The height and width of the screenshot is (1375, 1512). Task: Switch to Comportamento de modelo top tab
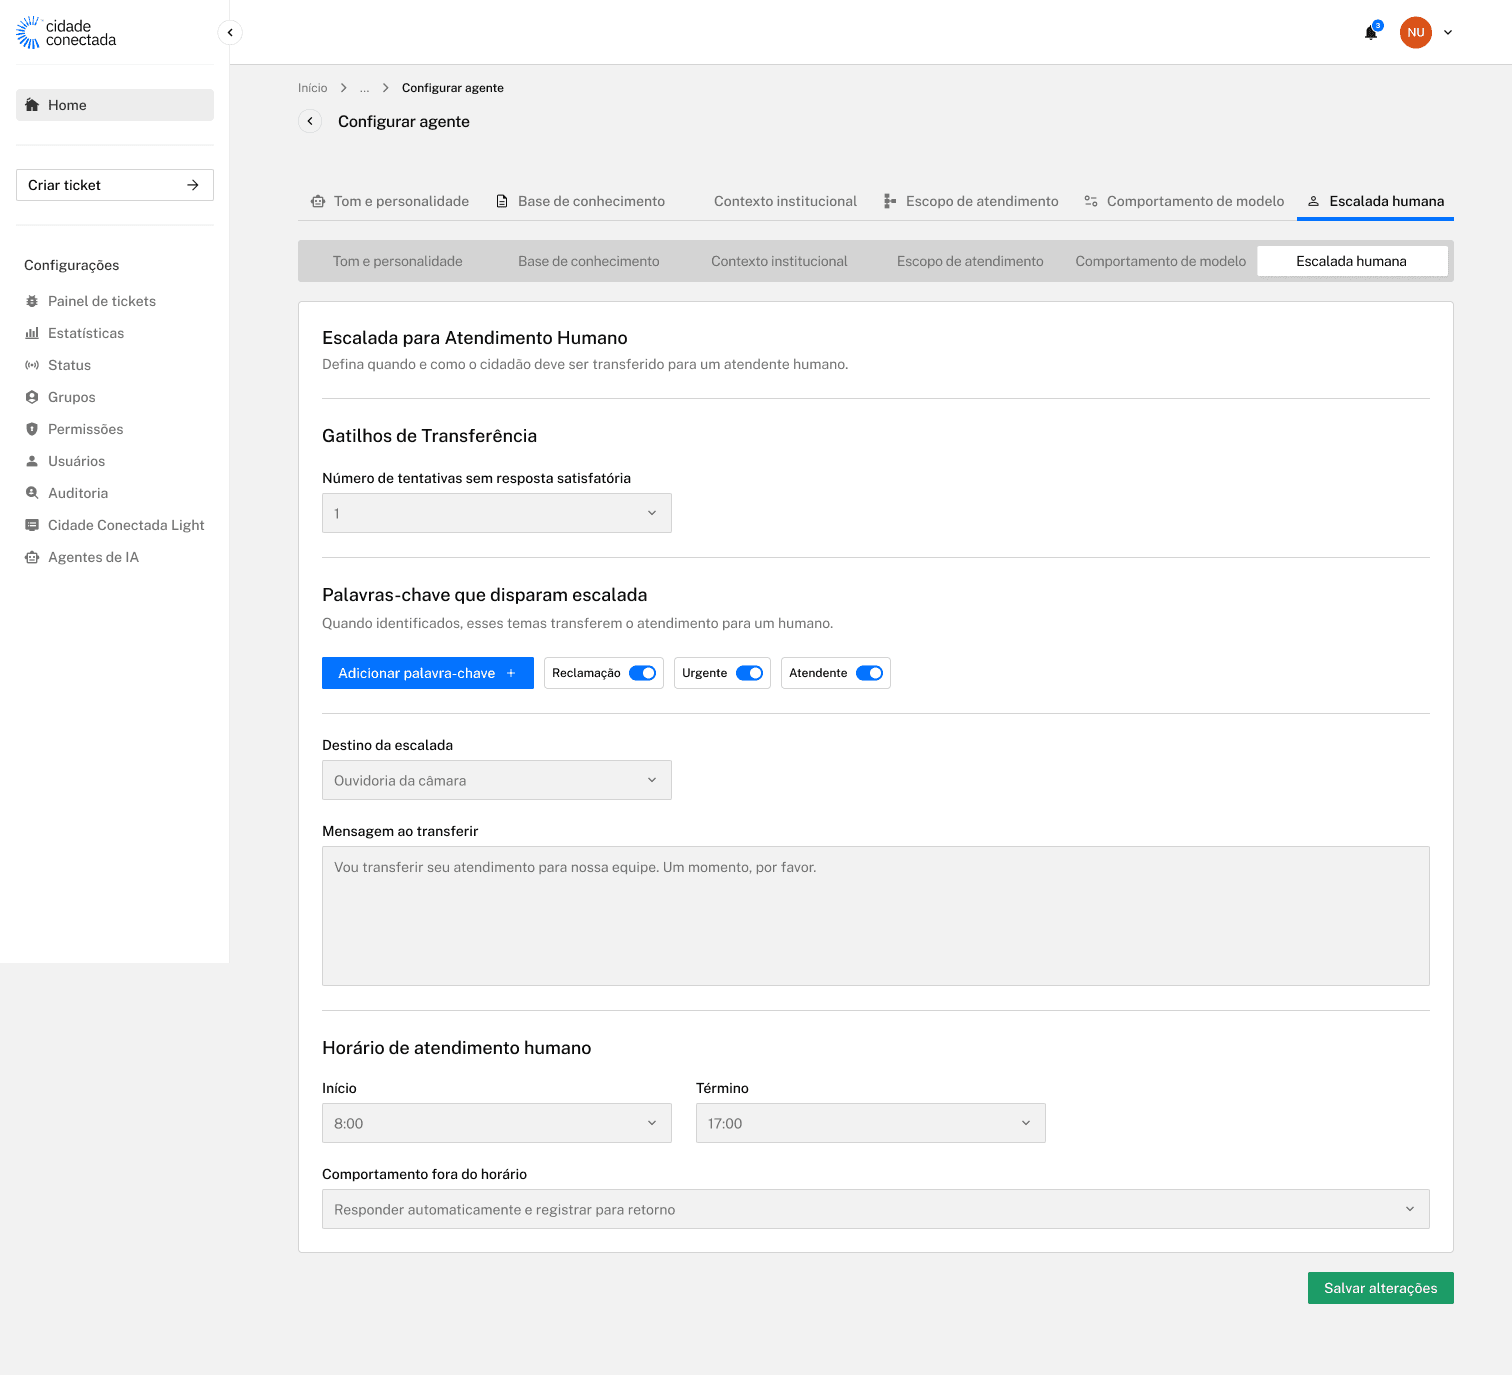pos(1184,201)
